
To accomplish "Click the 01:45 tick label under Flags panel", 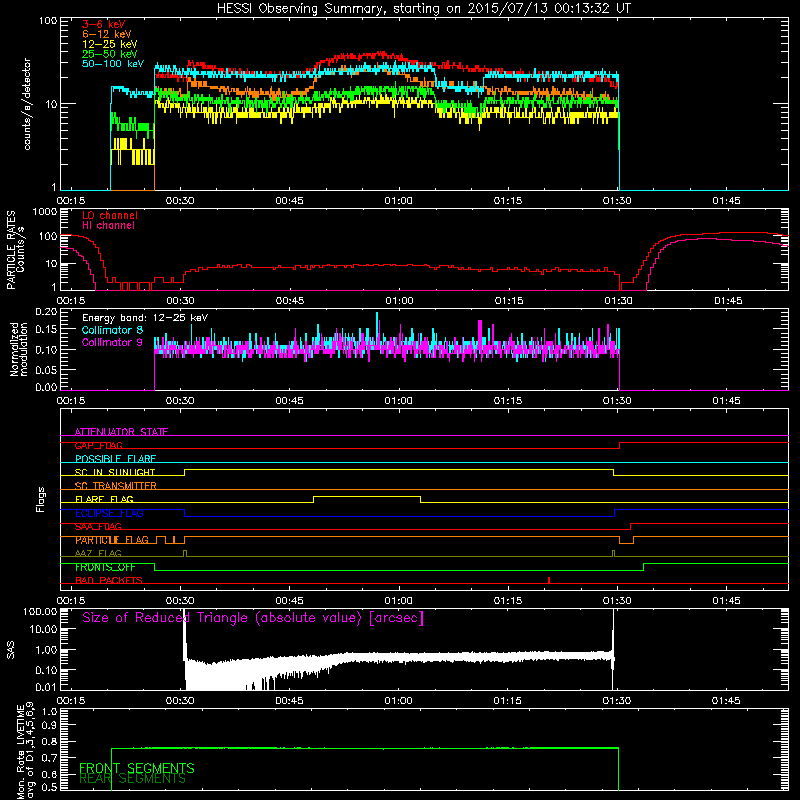I will click(x=726, y=601).
